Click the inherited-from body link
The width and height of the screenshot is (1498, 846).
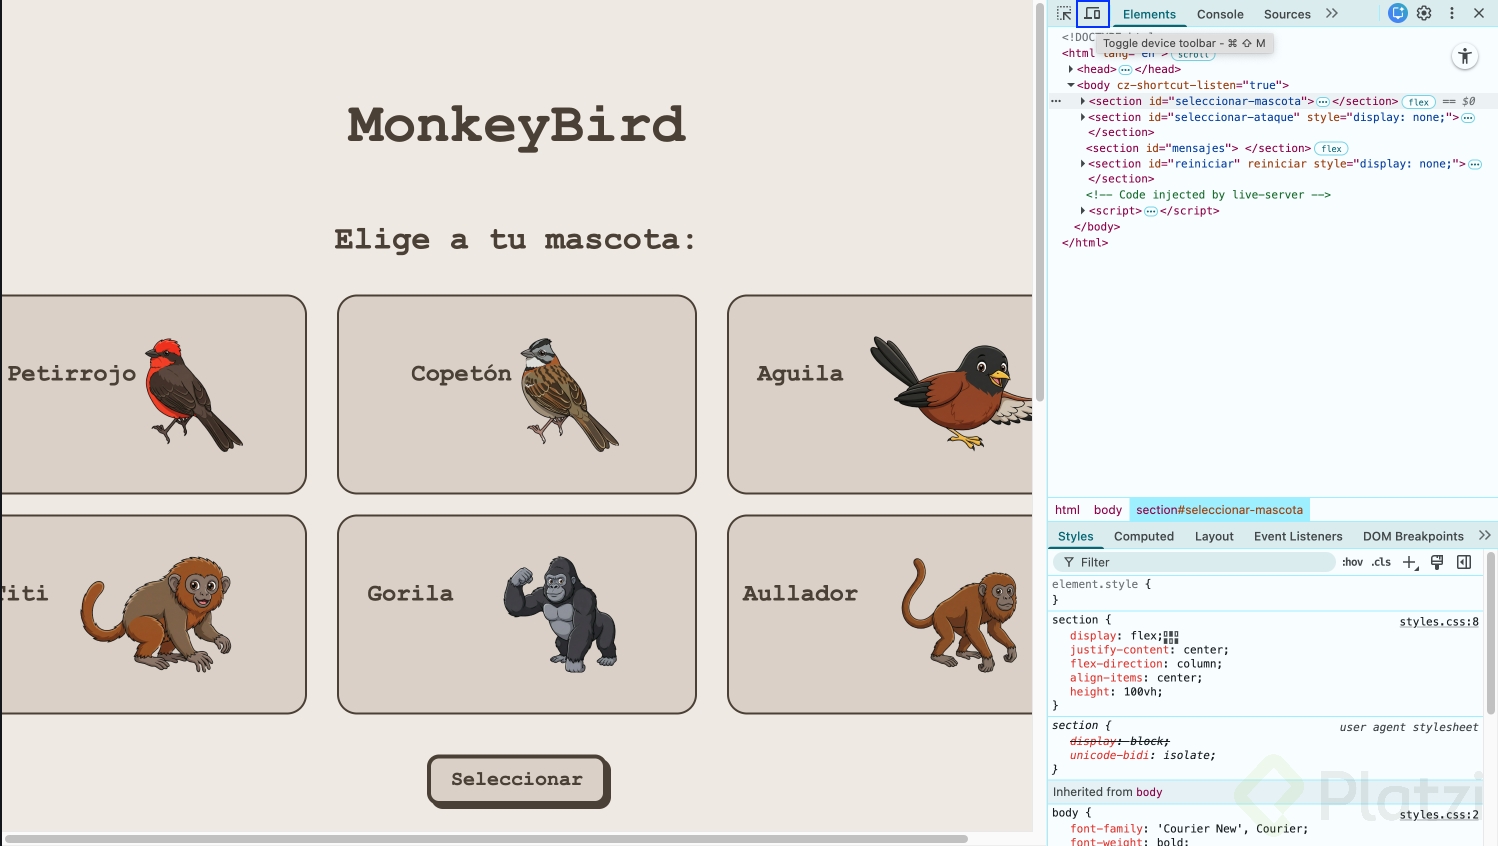[x=1149, y=792]
